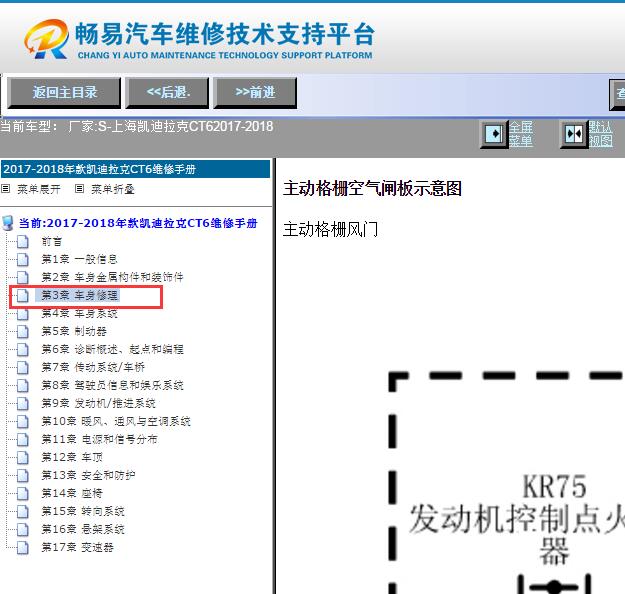Screen dimensions: 625x594
Task: Click the menu collapse icon
Action: tap(79, 189)
